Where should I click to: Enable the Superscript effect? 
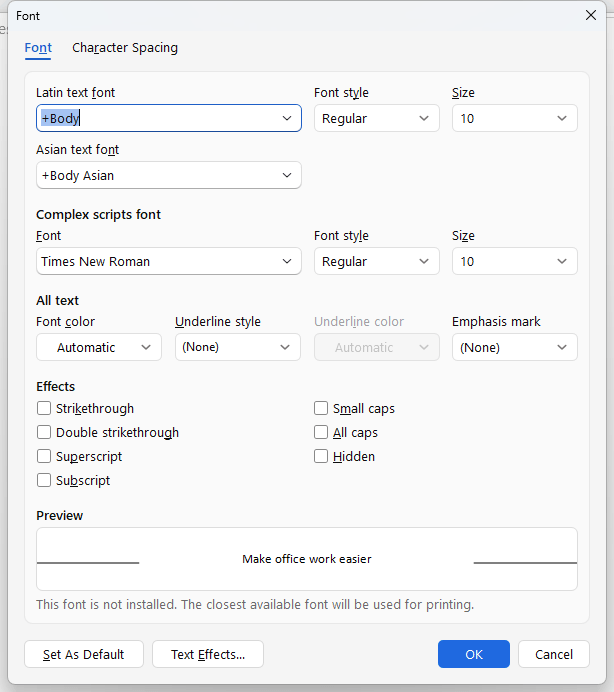(x=44, y=456)
